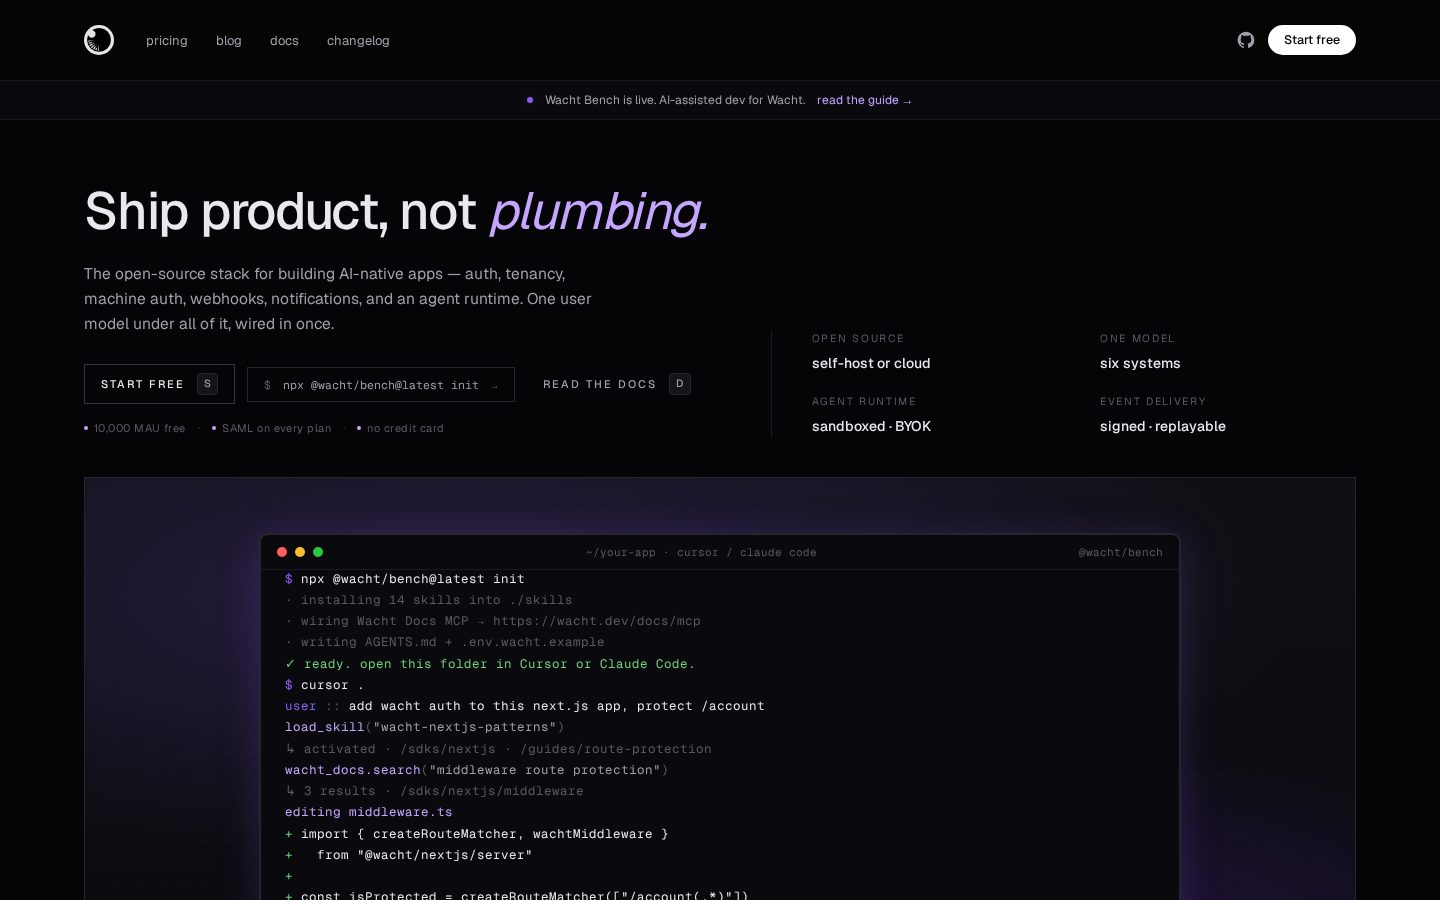The width and height of the screenshot is (1440, 900).
Task: Click the '~/your-app · cursor / claude code' terminal title
Action: [x=701, y=552]
